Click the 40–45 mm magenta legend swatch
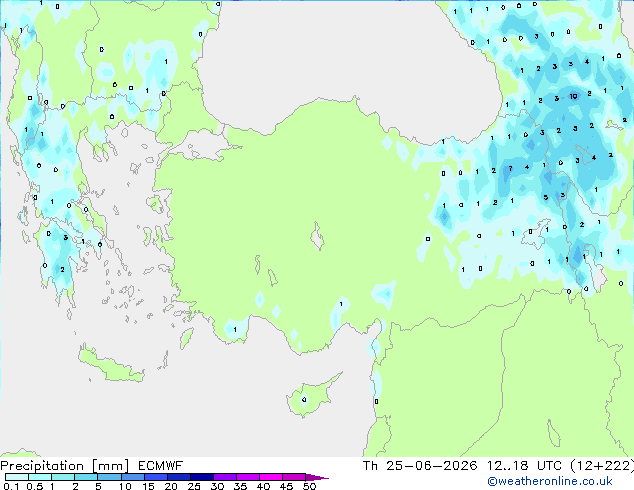The width and height of the screenshot is (634, 490). 271,477
